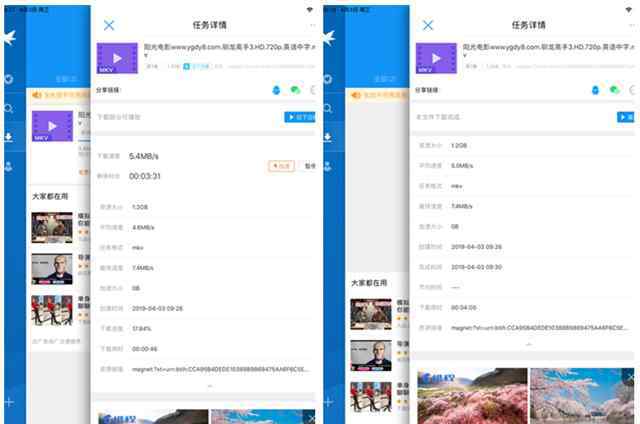Open user profile icon in right sidebar
Image resolution: width=640 pixels, height=424 pixels.
point(328,166)
